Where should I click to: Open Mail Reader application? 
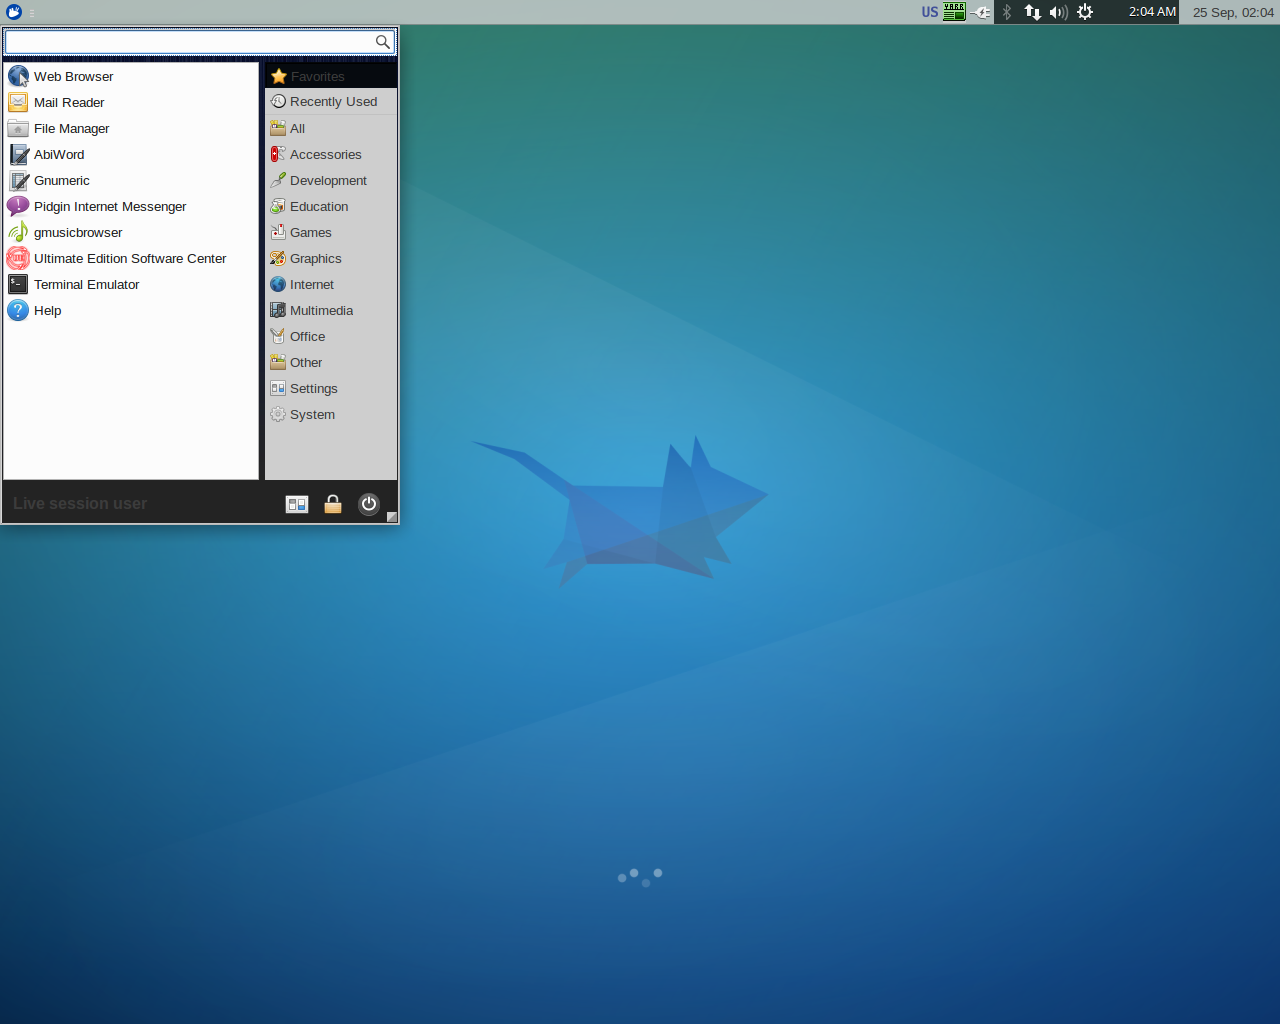click(x=131, y=102)
